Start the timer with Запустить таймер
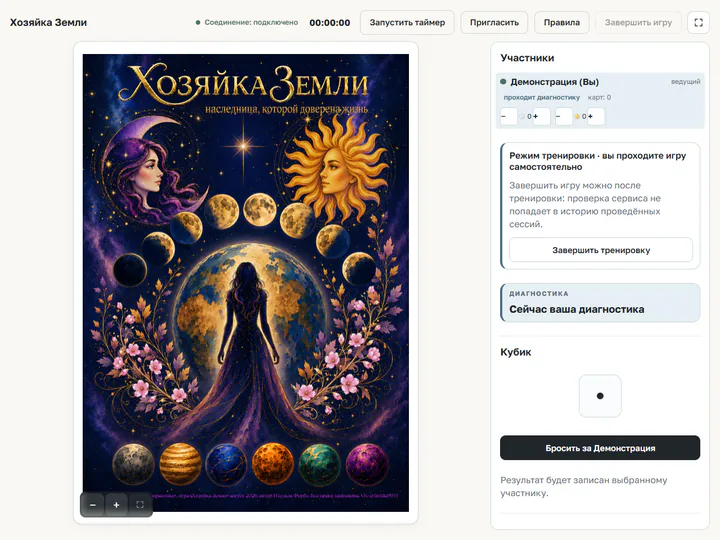This screenshot has width=720, height=540. [x=407, y=22]
